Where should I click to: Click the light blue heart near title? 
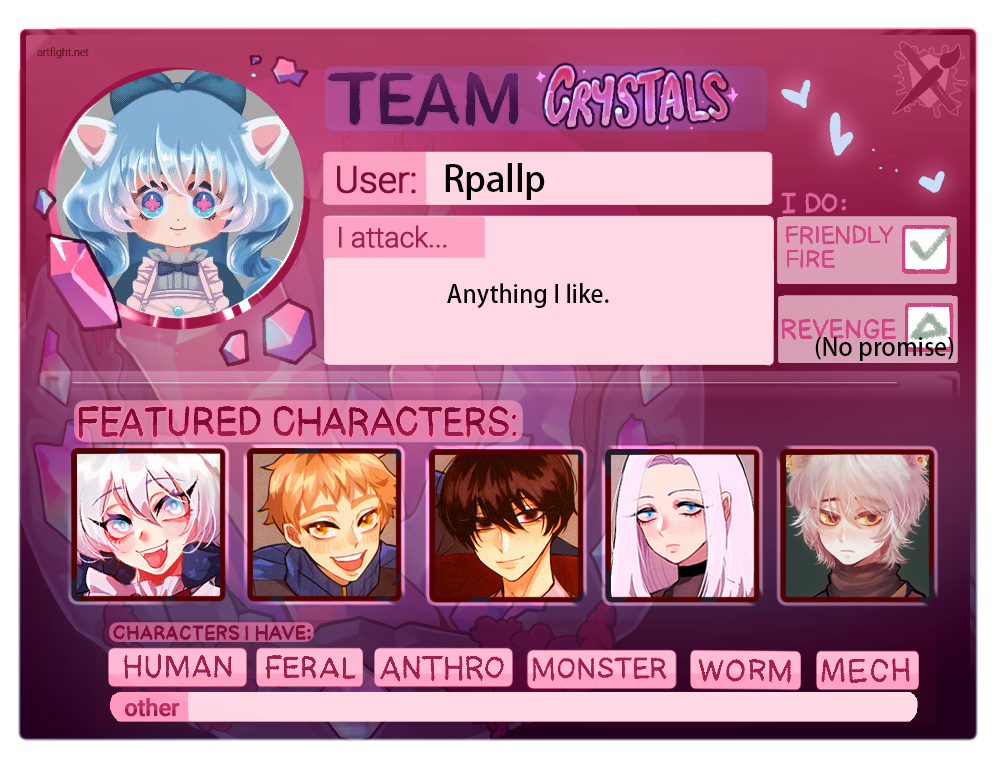[x=797, y=94]
